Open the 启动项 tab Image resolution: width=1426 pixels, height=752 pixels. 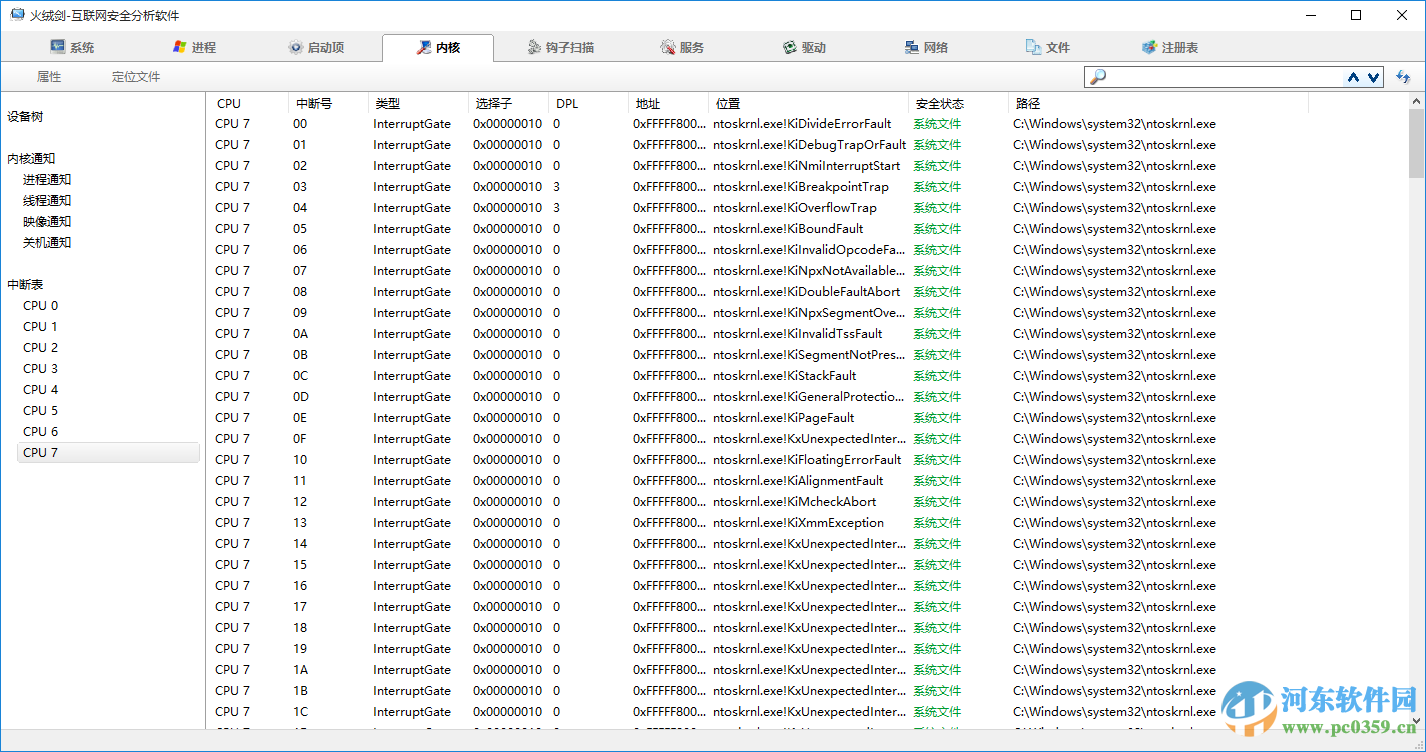[315, 47]
